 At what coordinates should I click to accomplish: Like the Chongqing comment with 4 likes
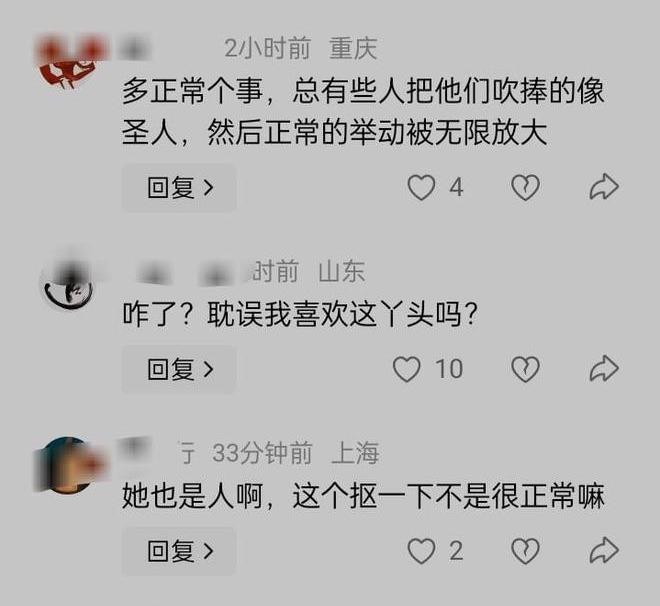pos(421,187)
